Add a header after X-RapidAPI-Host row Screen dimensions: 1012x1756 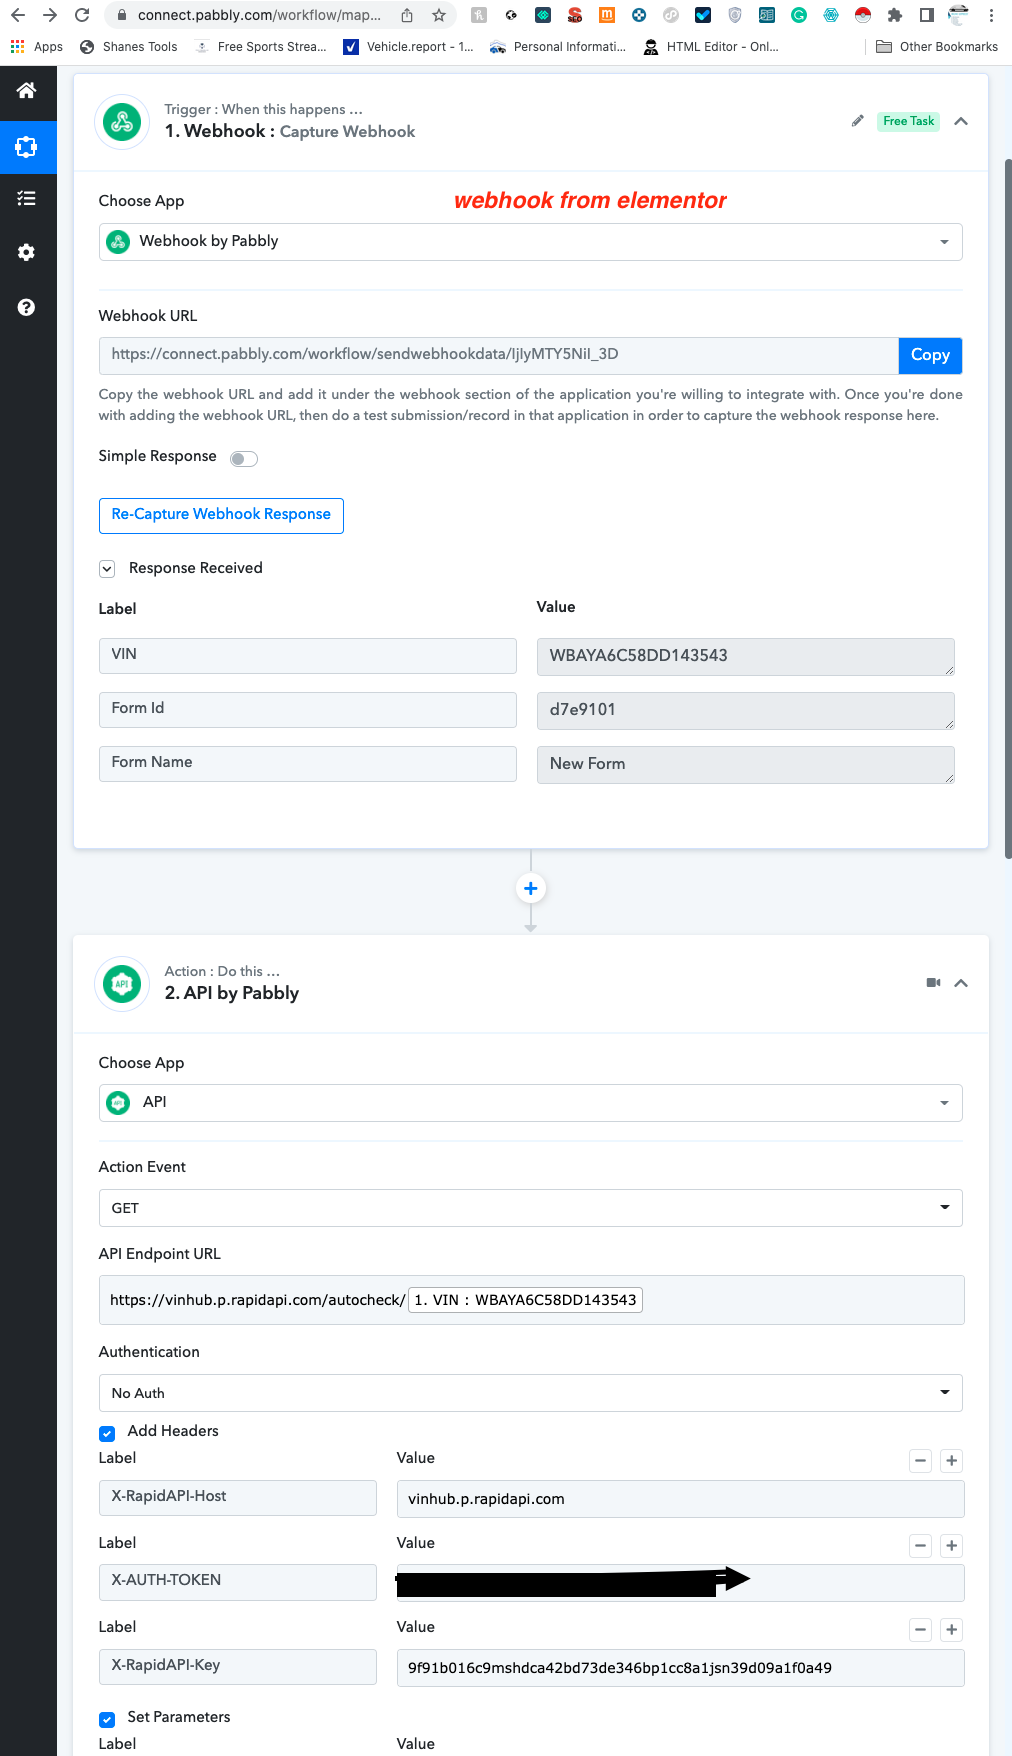click(952, 1461)
